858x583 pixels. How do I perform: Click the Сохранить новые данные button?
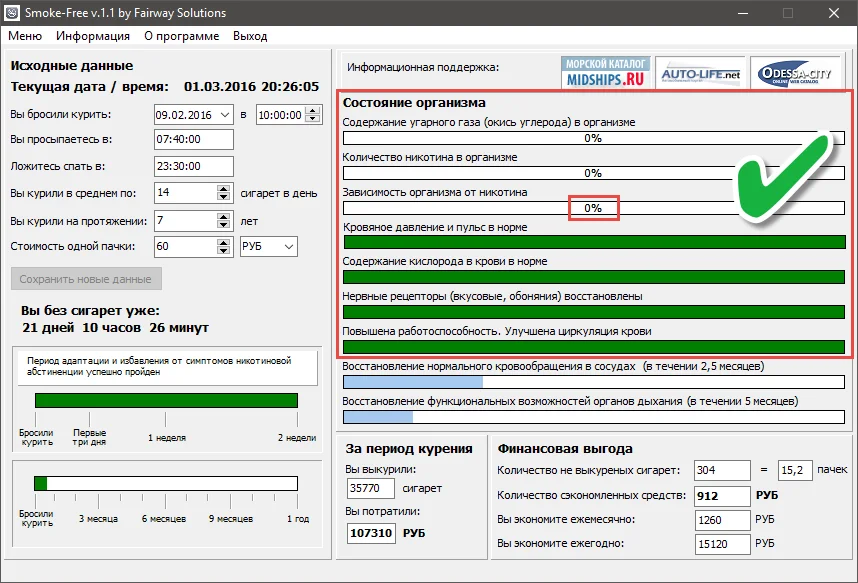(x=86, y=279)
